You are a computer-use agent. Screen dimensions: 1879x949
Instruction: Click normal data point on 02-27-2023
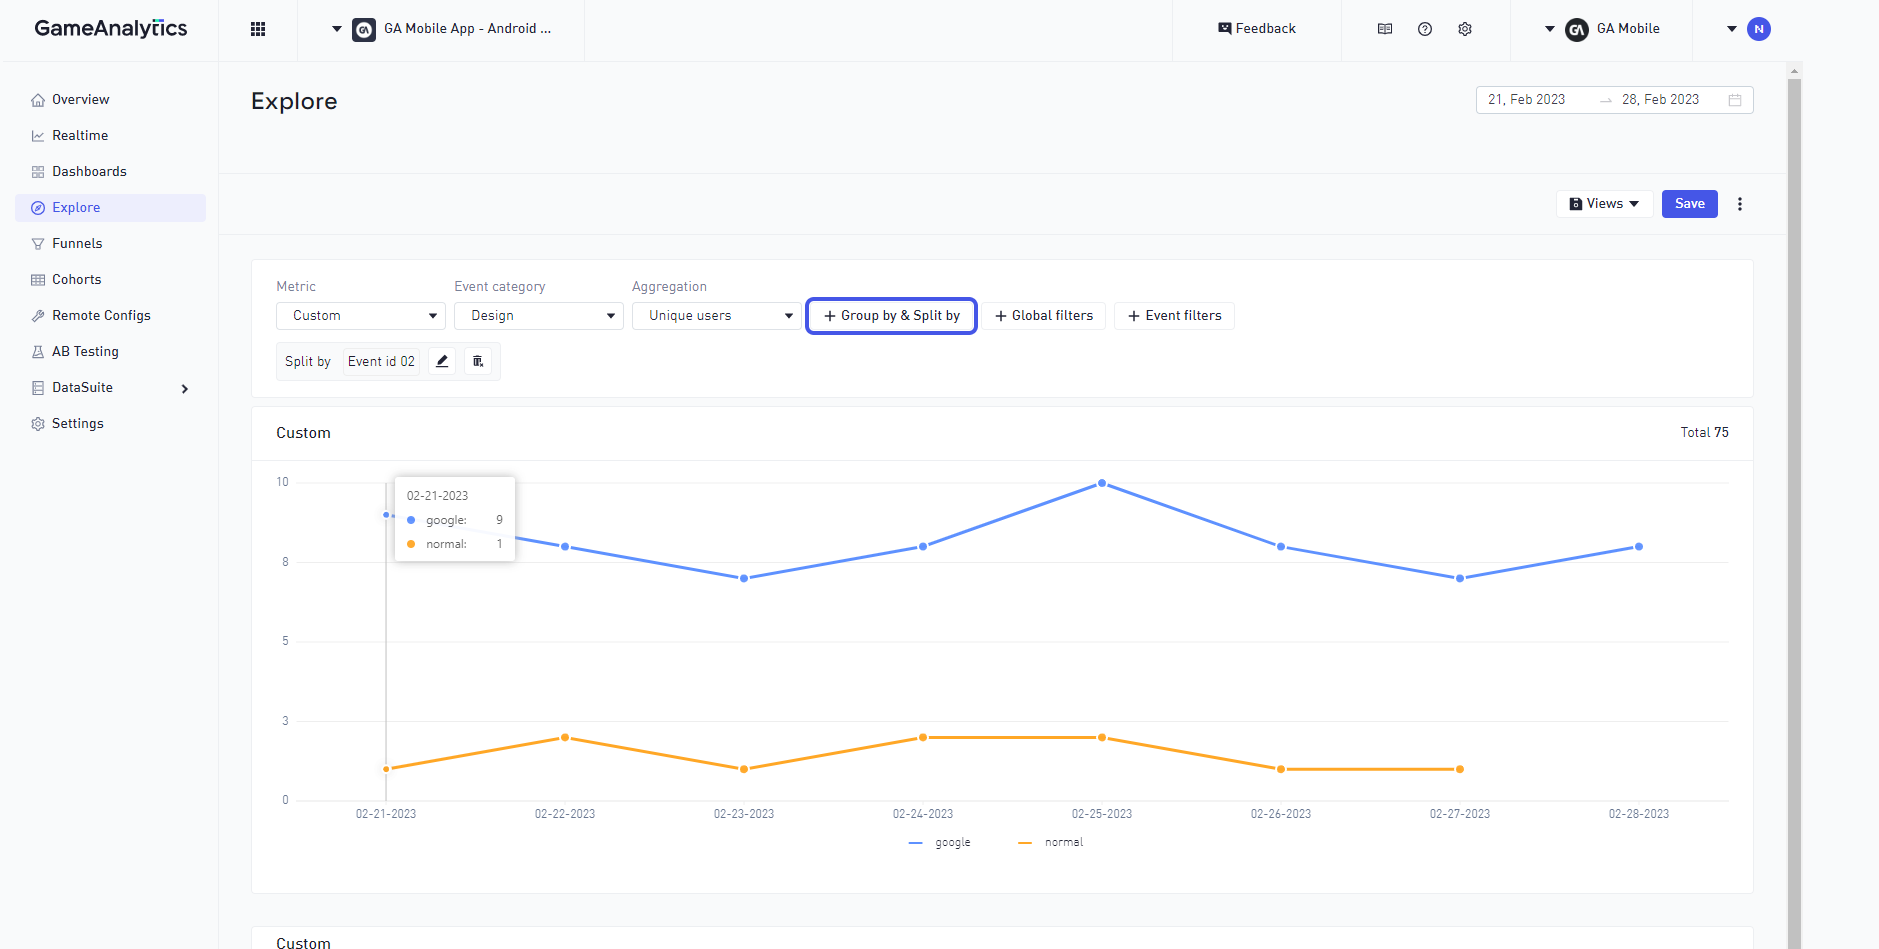tap(1460, 769)
